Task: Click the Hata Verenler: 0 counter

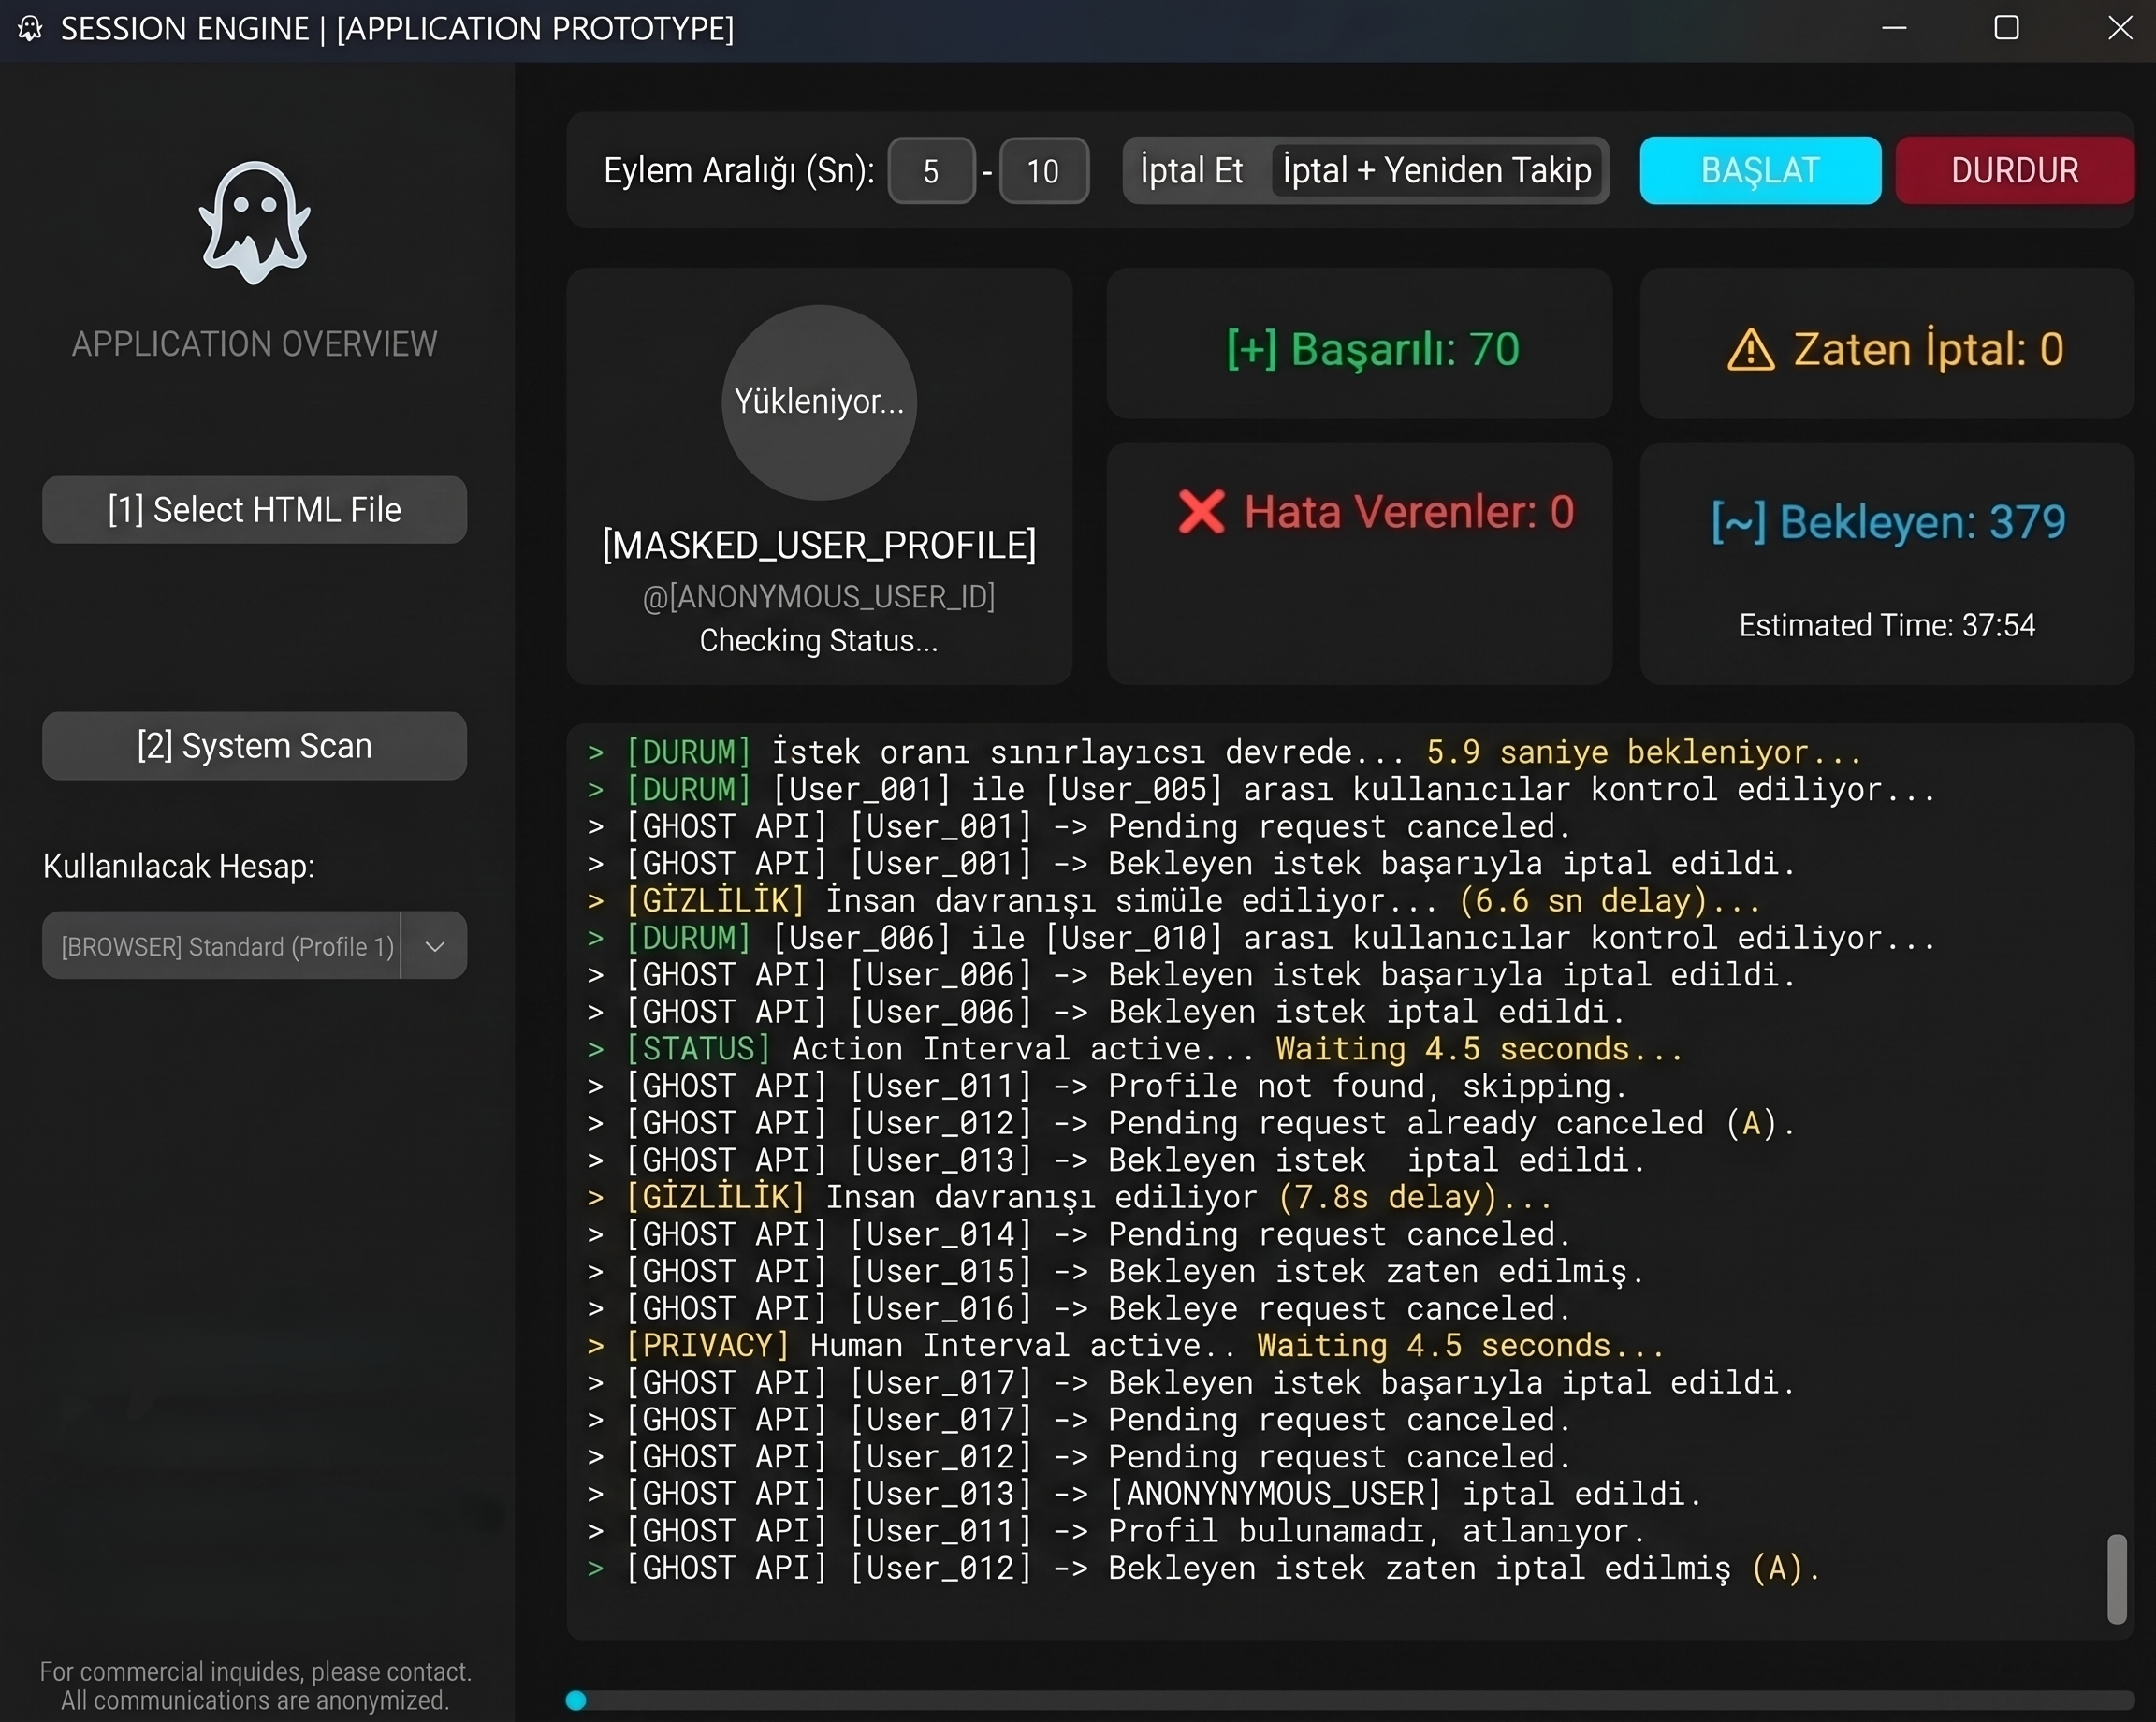Action: coord(1376,512)
